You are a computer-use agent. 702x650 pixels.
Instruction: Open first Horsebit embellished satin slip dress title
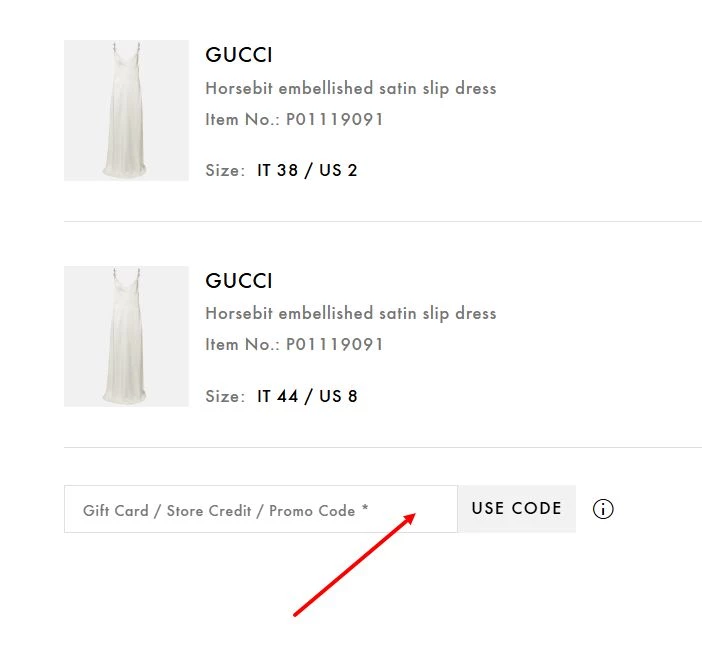(351, 88)
